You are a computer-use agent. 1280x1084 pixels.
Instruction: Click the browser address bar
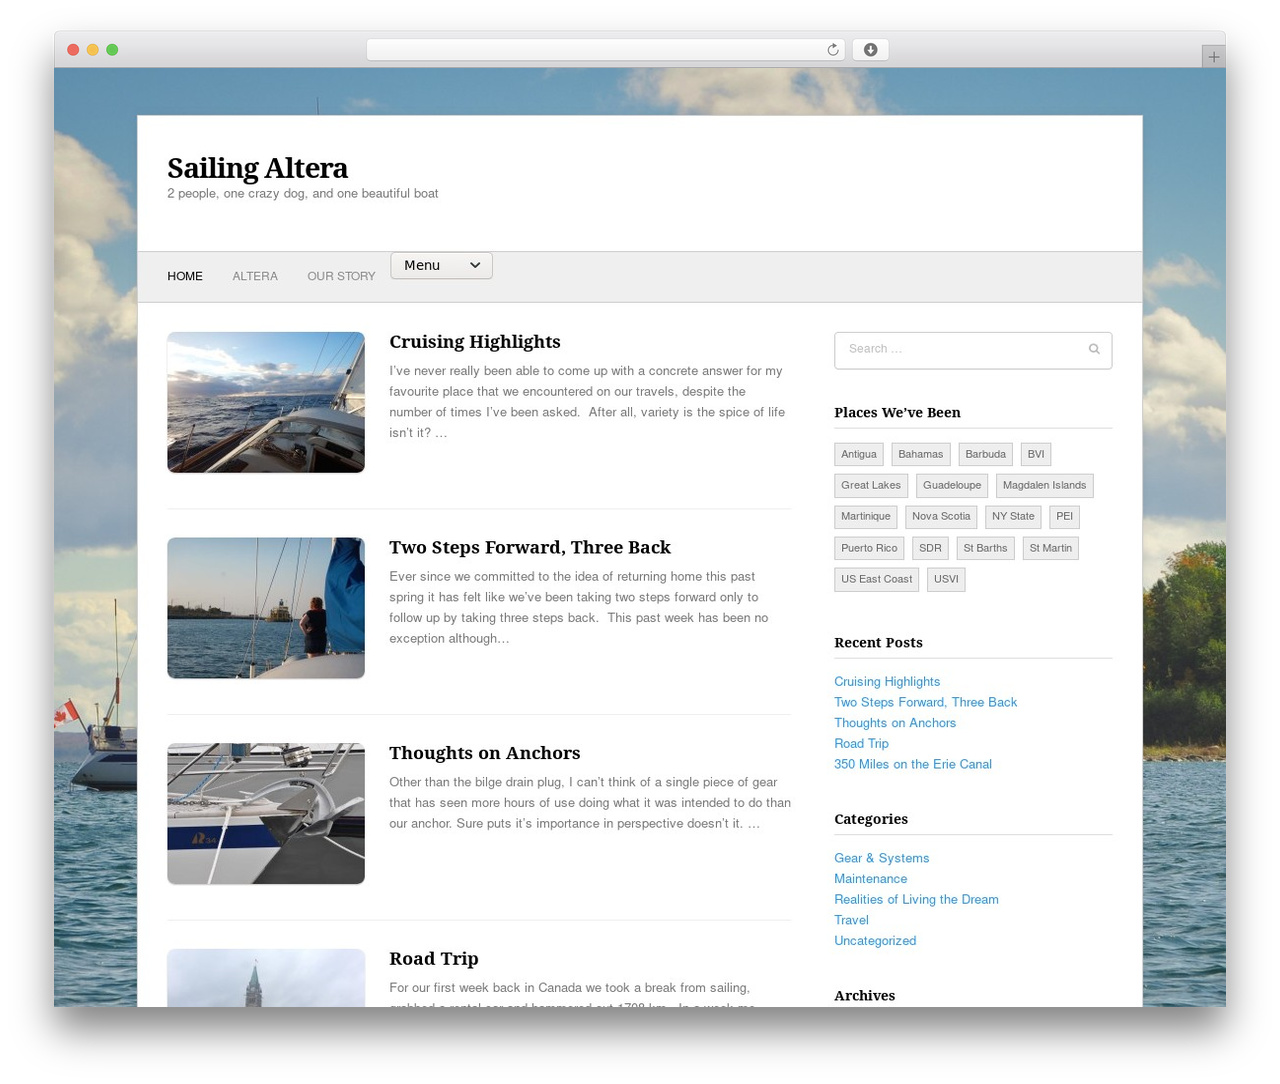(605, 50)
